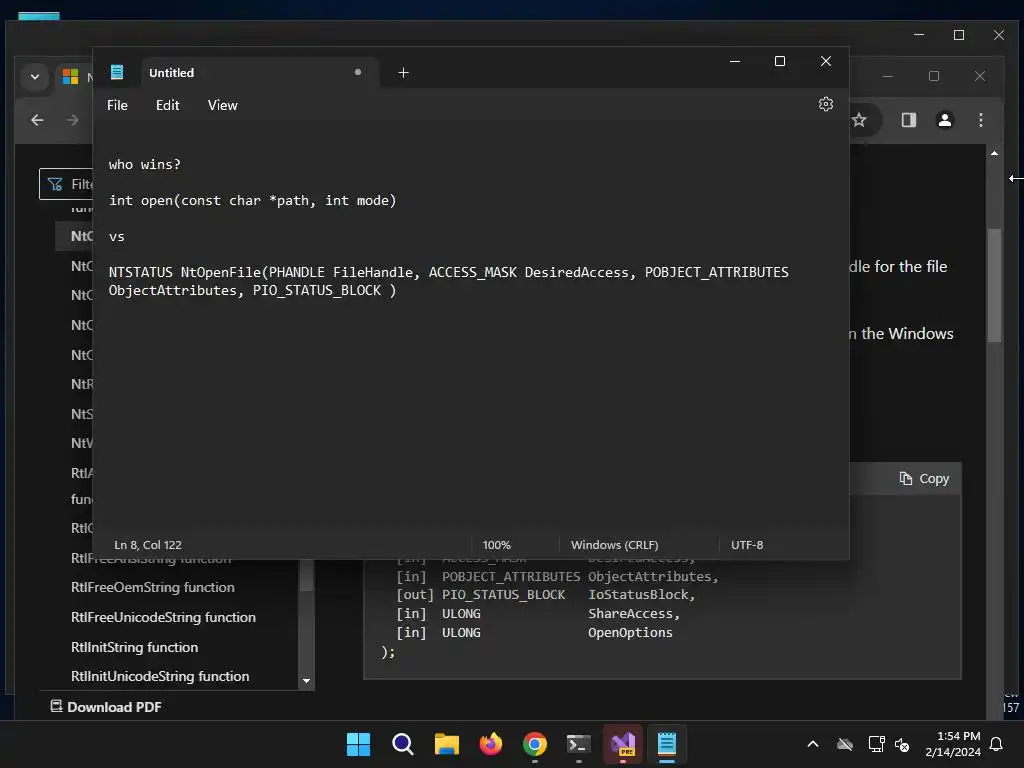Add a new Notepad tab
This screenshot has width=1024, height=768.
404,72
